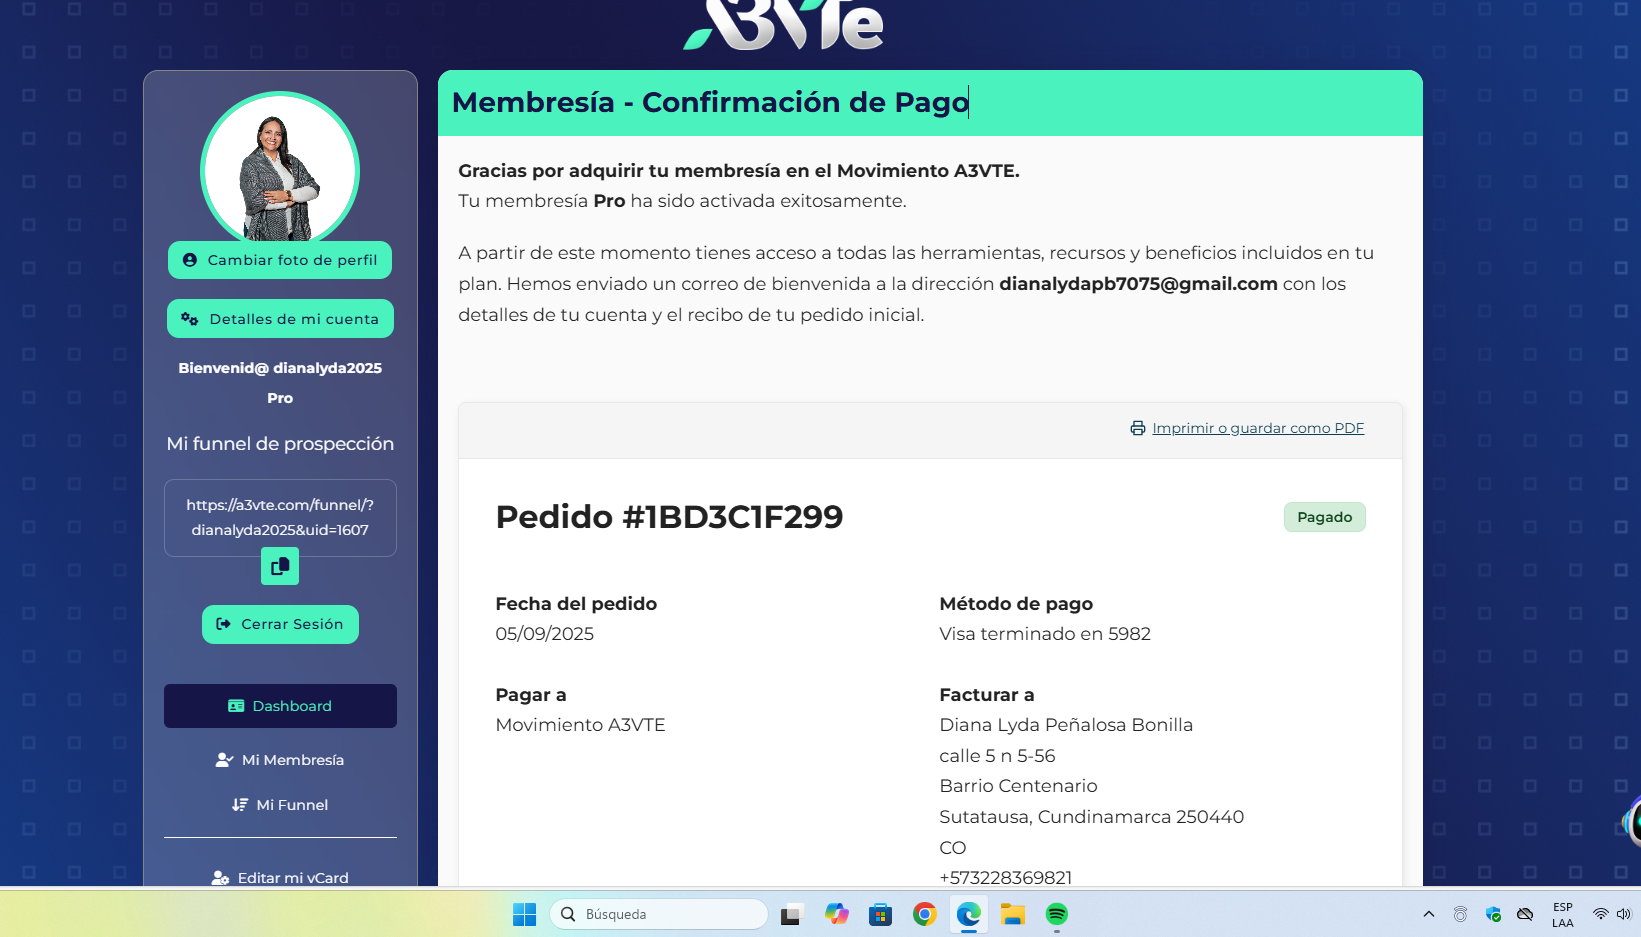Open Microsoft Store from the taskbar
1641x937 pixels.
pos(880,914)
